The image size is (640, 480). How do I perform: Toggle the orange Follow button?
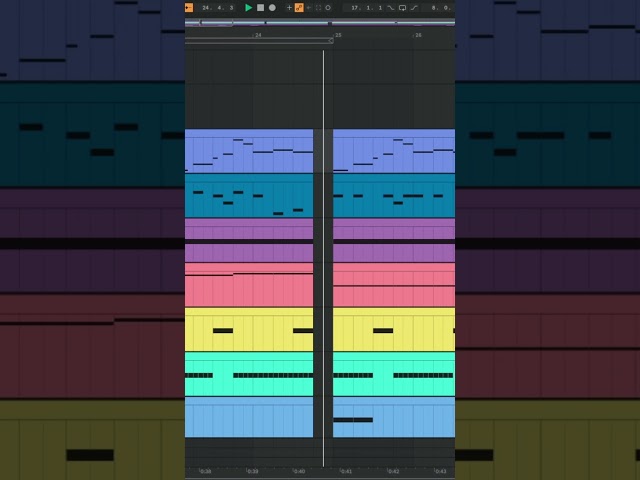click(x=189, y=7)
